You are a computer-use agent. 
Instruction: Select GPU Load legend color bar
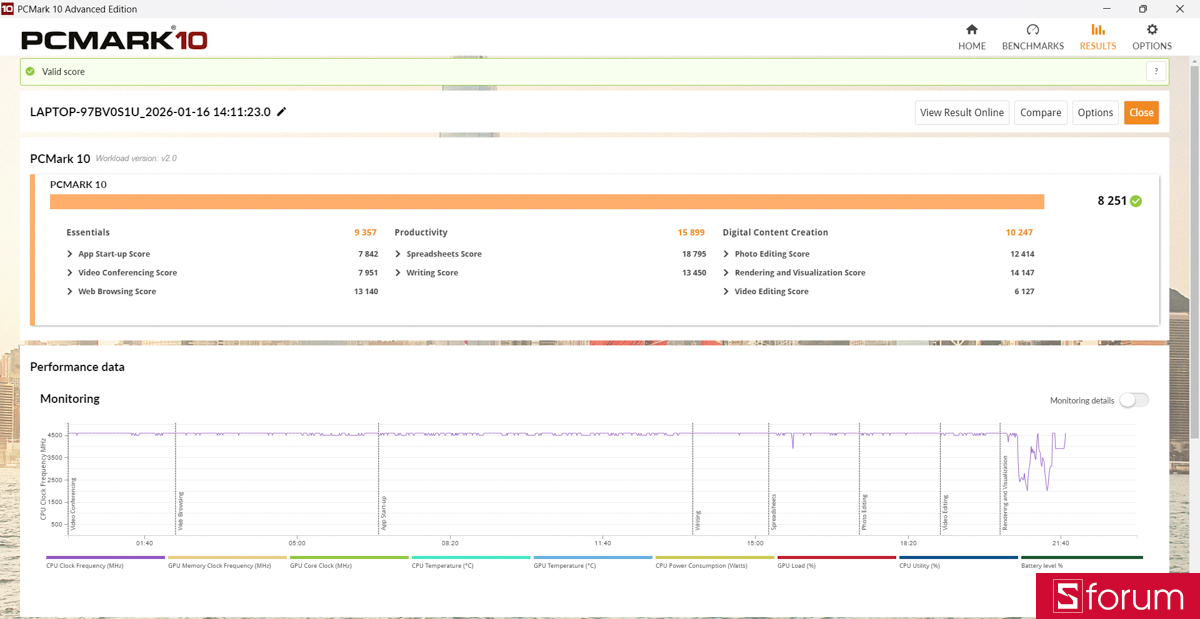click(837, 557)
